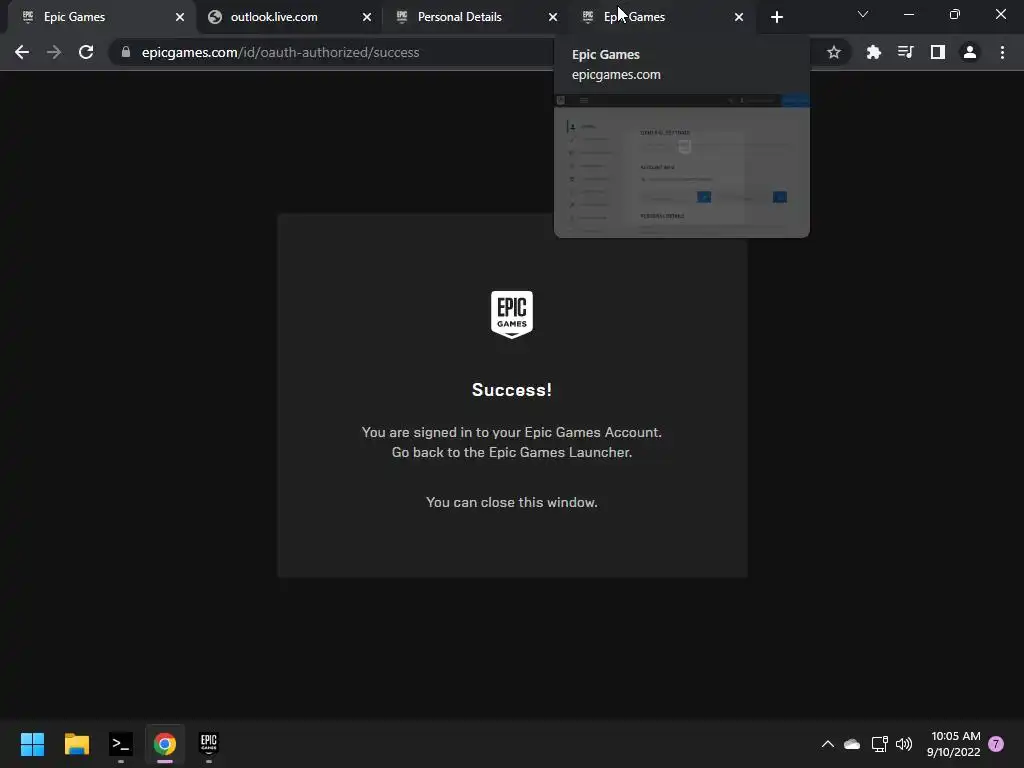Open the terminal app in the taskbar

point(121,744)
